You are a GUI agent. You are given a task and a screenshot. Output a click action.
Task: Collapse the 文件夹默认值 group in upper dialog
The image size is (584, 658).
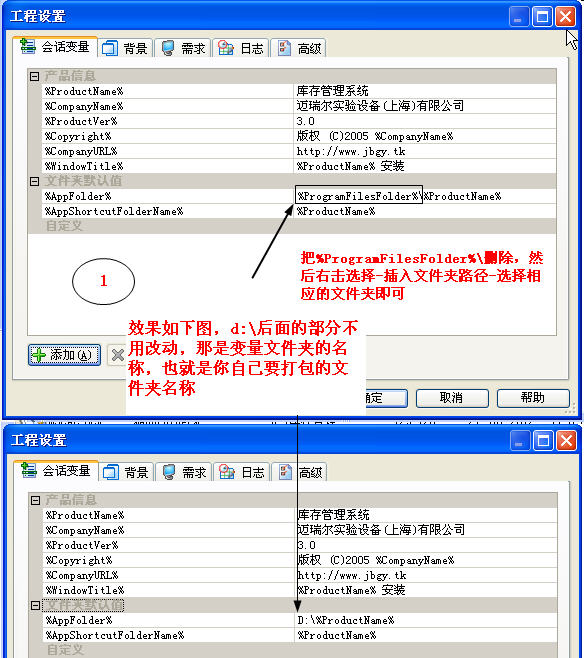click(x=34, y=181)
